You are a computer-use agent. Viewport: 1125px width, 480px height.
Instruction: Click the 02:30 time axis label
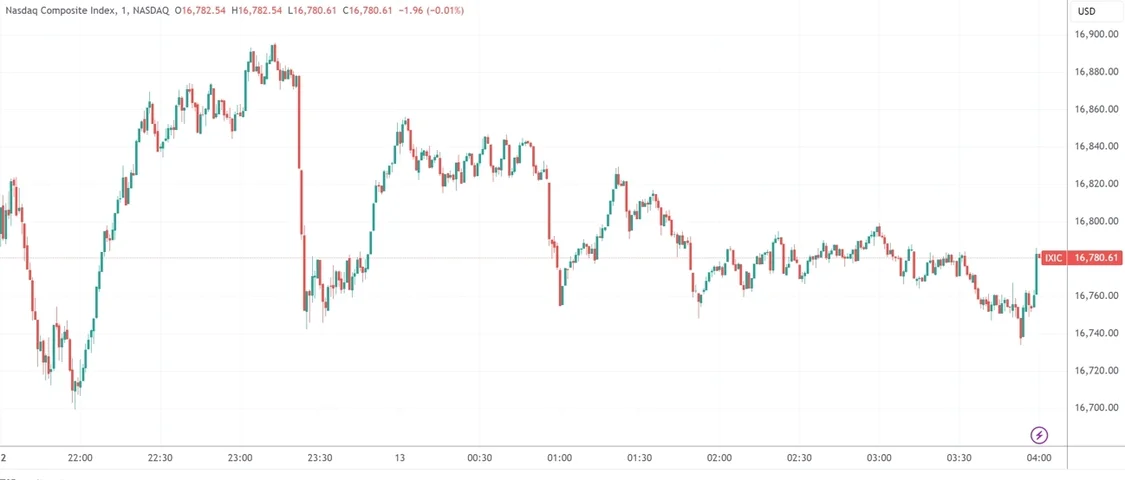(799, 458)
